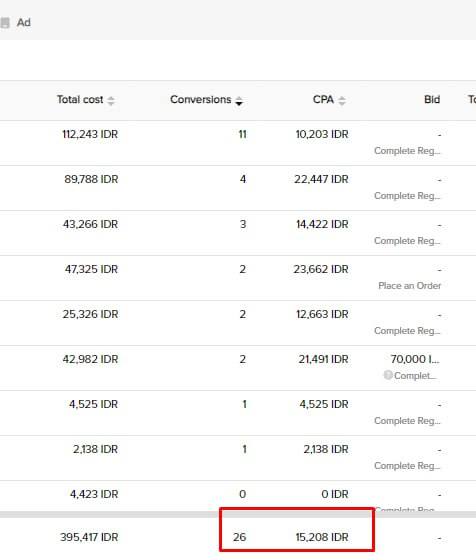This screenshot has height=555, width=476.
Task: Click the help icon beside Complet... bid
Action: [388, 375]
